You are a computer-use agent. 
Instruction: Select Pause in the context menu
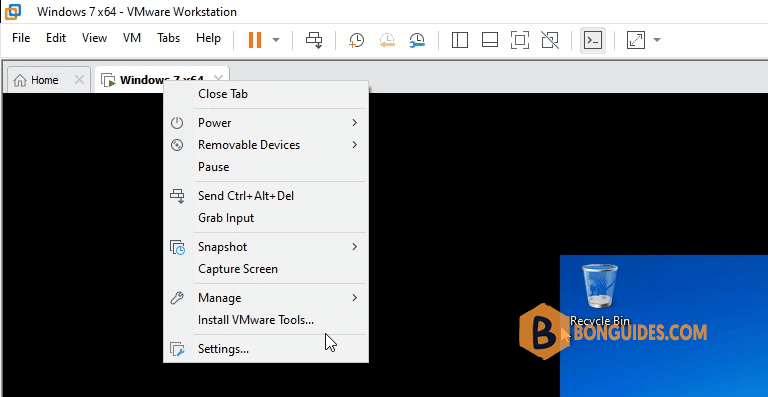266,167
